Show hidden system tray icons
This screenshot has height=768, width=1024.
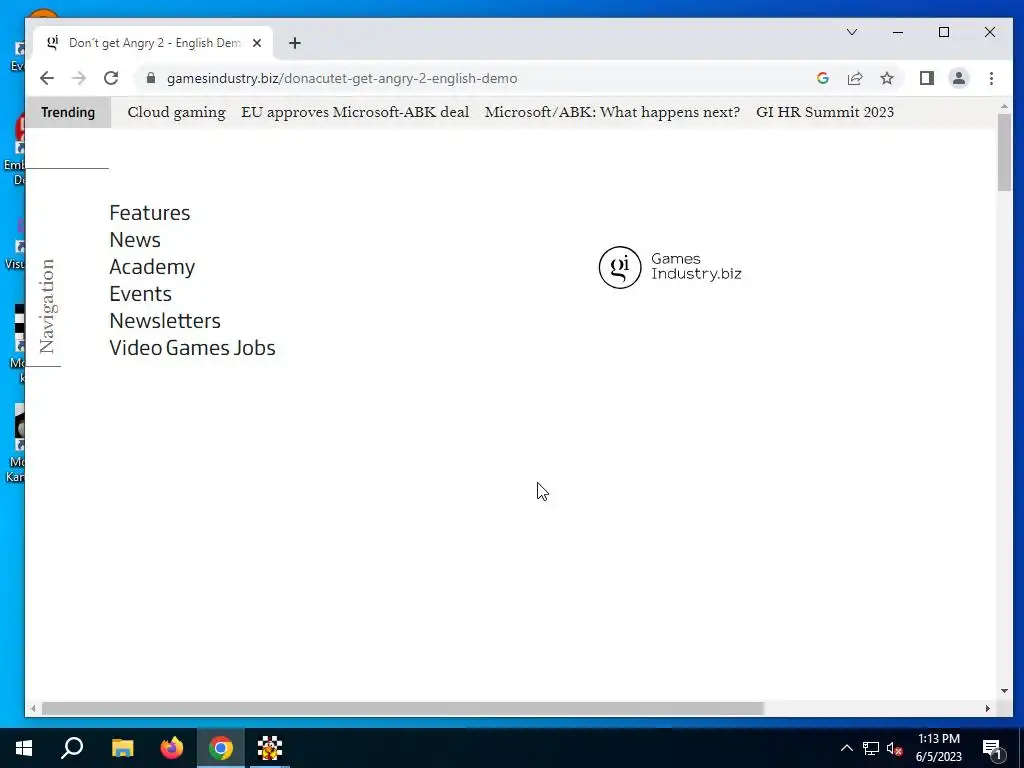tap(846, 748)
